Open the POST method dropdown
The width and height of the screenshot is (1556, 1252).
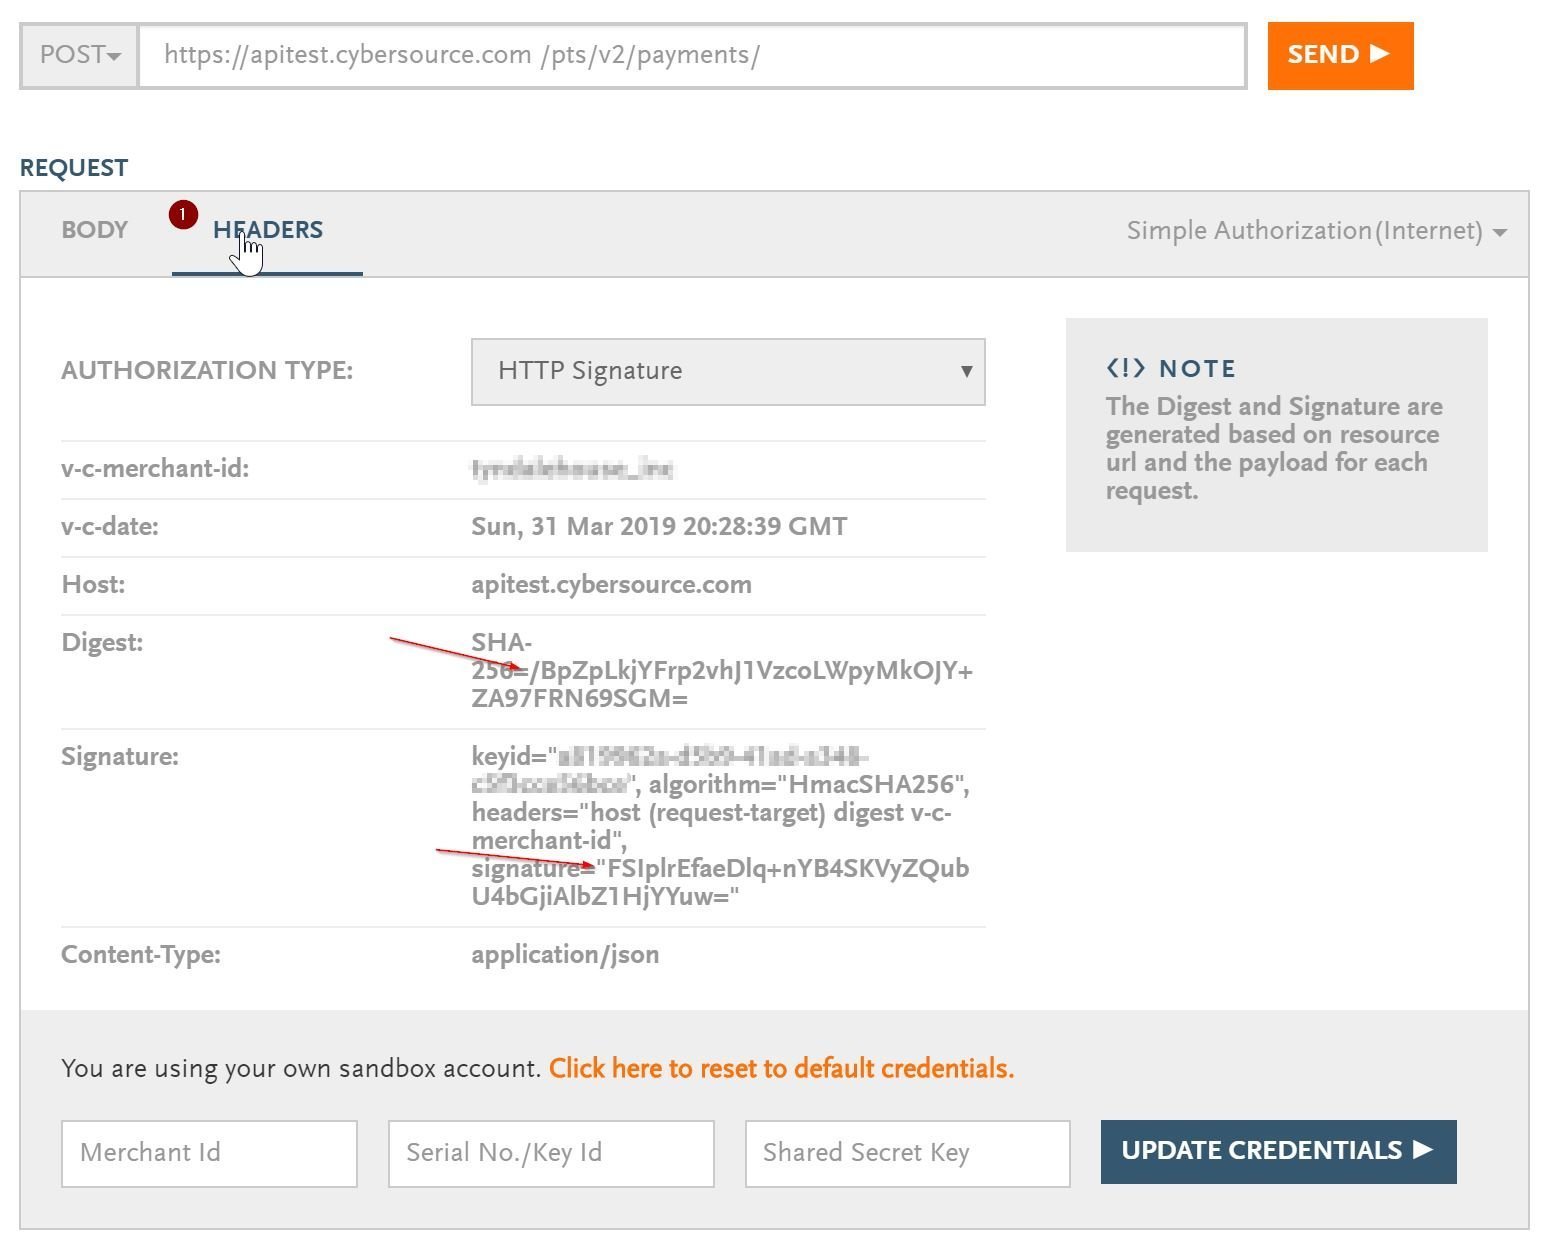78,55
